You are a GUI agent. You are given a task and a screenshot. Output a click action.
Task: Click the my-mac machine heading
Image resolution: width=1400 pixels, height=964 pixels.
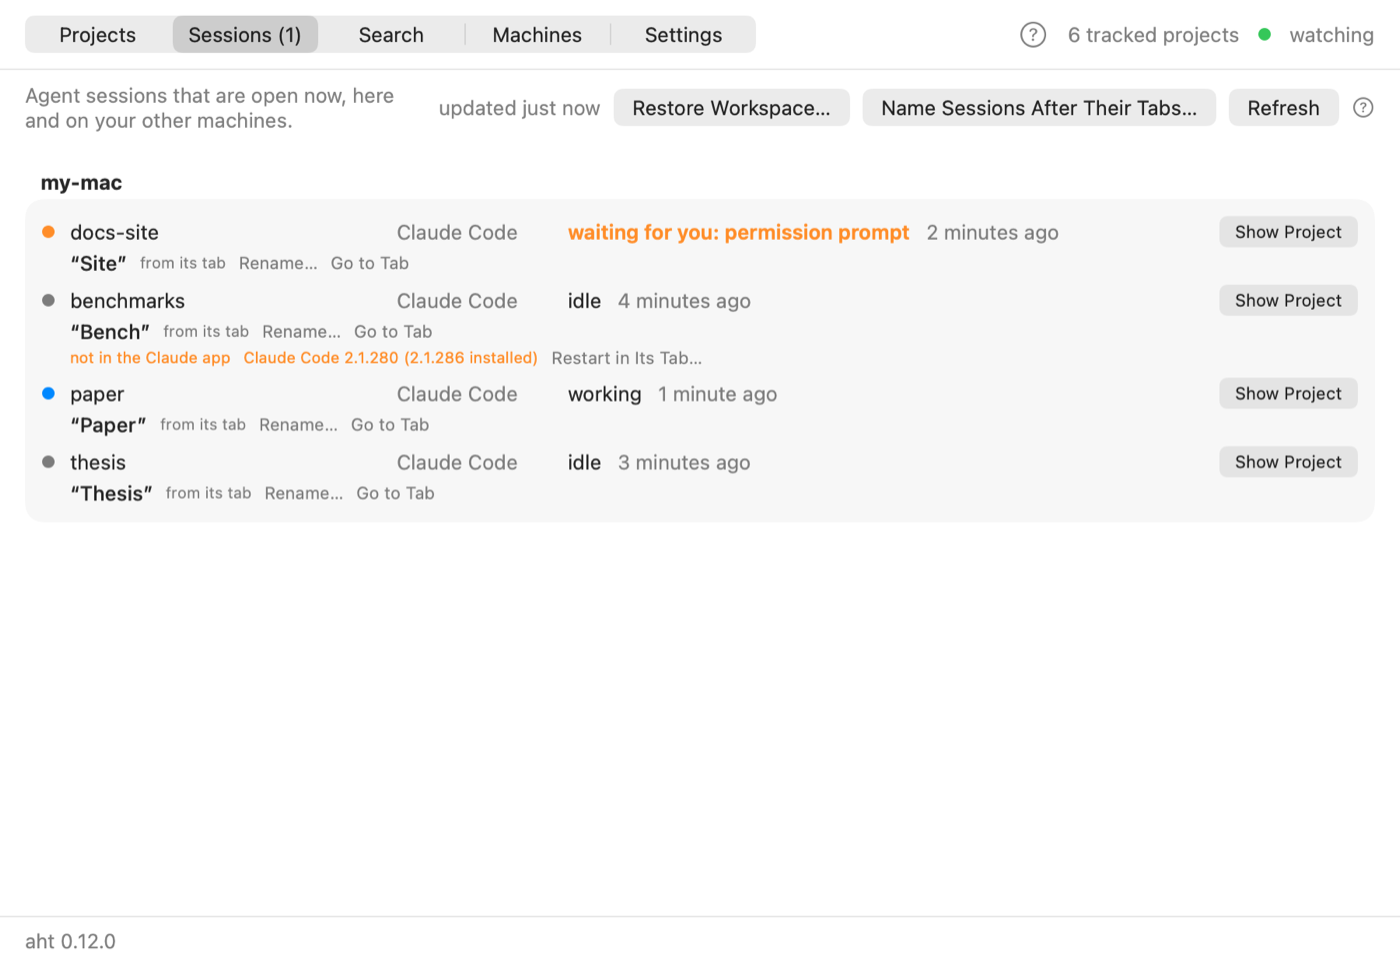81,183
